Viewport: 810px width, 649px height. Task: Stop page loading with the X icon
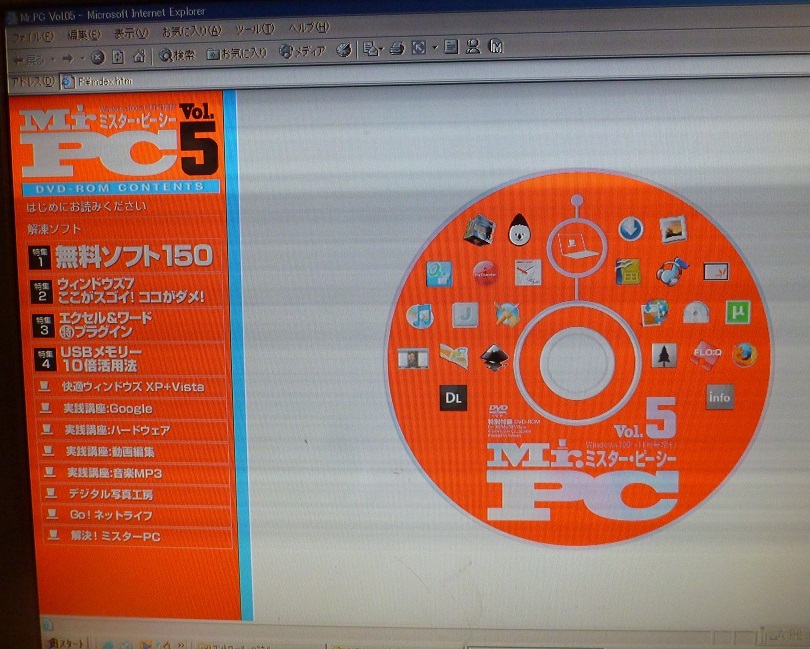coord(98,57)
